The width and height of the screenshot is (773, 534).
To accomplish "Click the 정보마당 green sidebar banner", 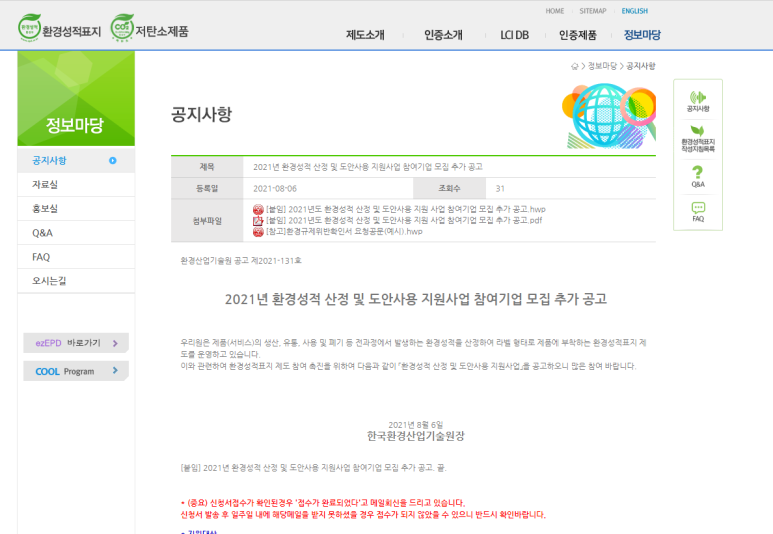I will pos(76,99).
